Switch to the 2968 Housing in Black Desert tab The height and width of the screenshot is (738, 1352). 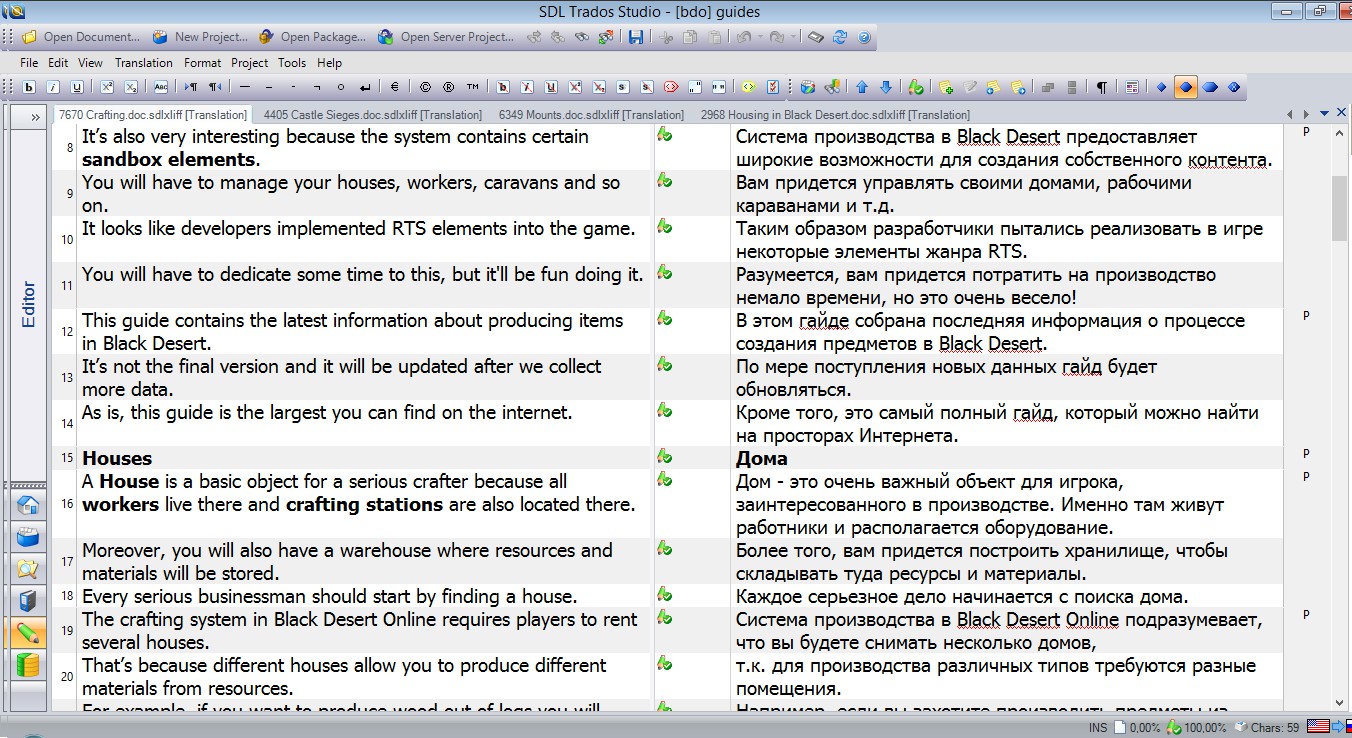pyautogui.click(x=835, y=115)
